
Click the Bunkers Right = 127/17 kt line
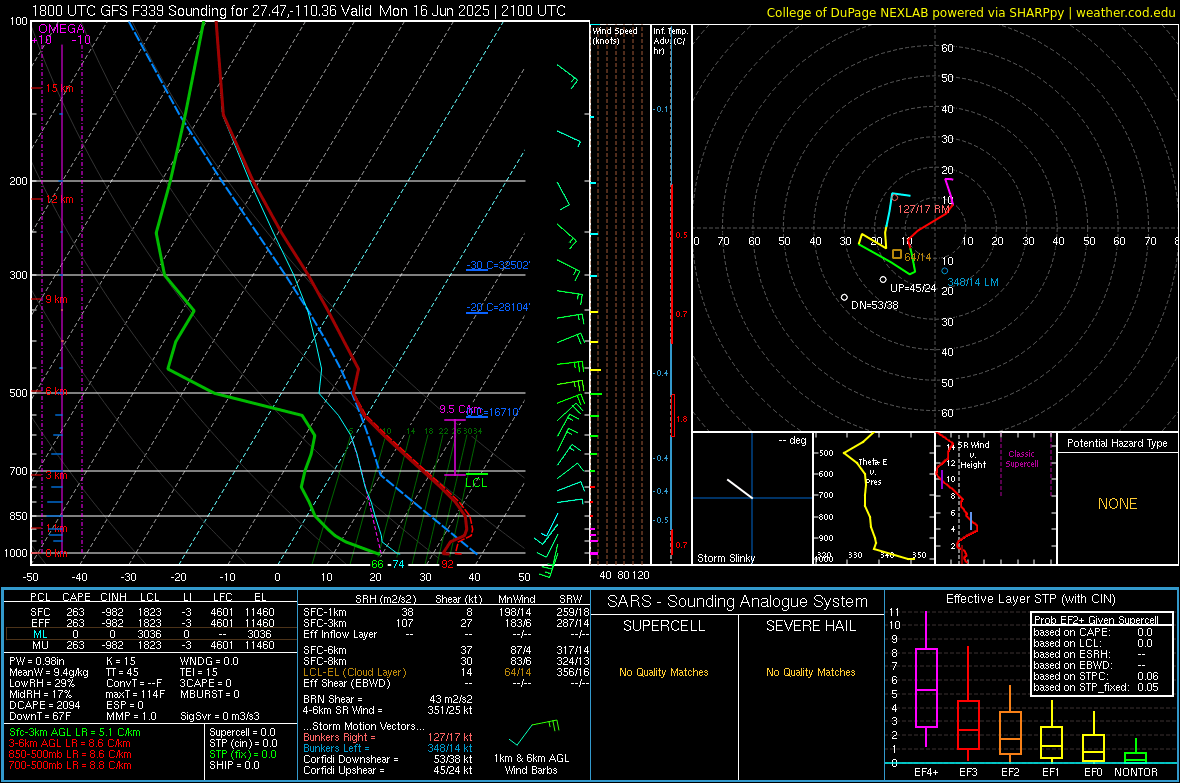(388, 737)
